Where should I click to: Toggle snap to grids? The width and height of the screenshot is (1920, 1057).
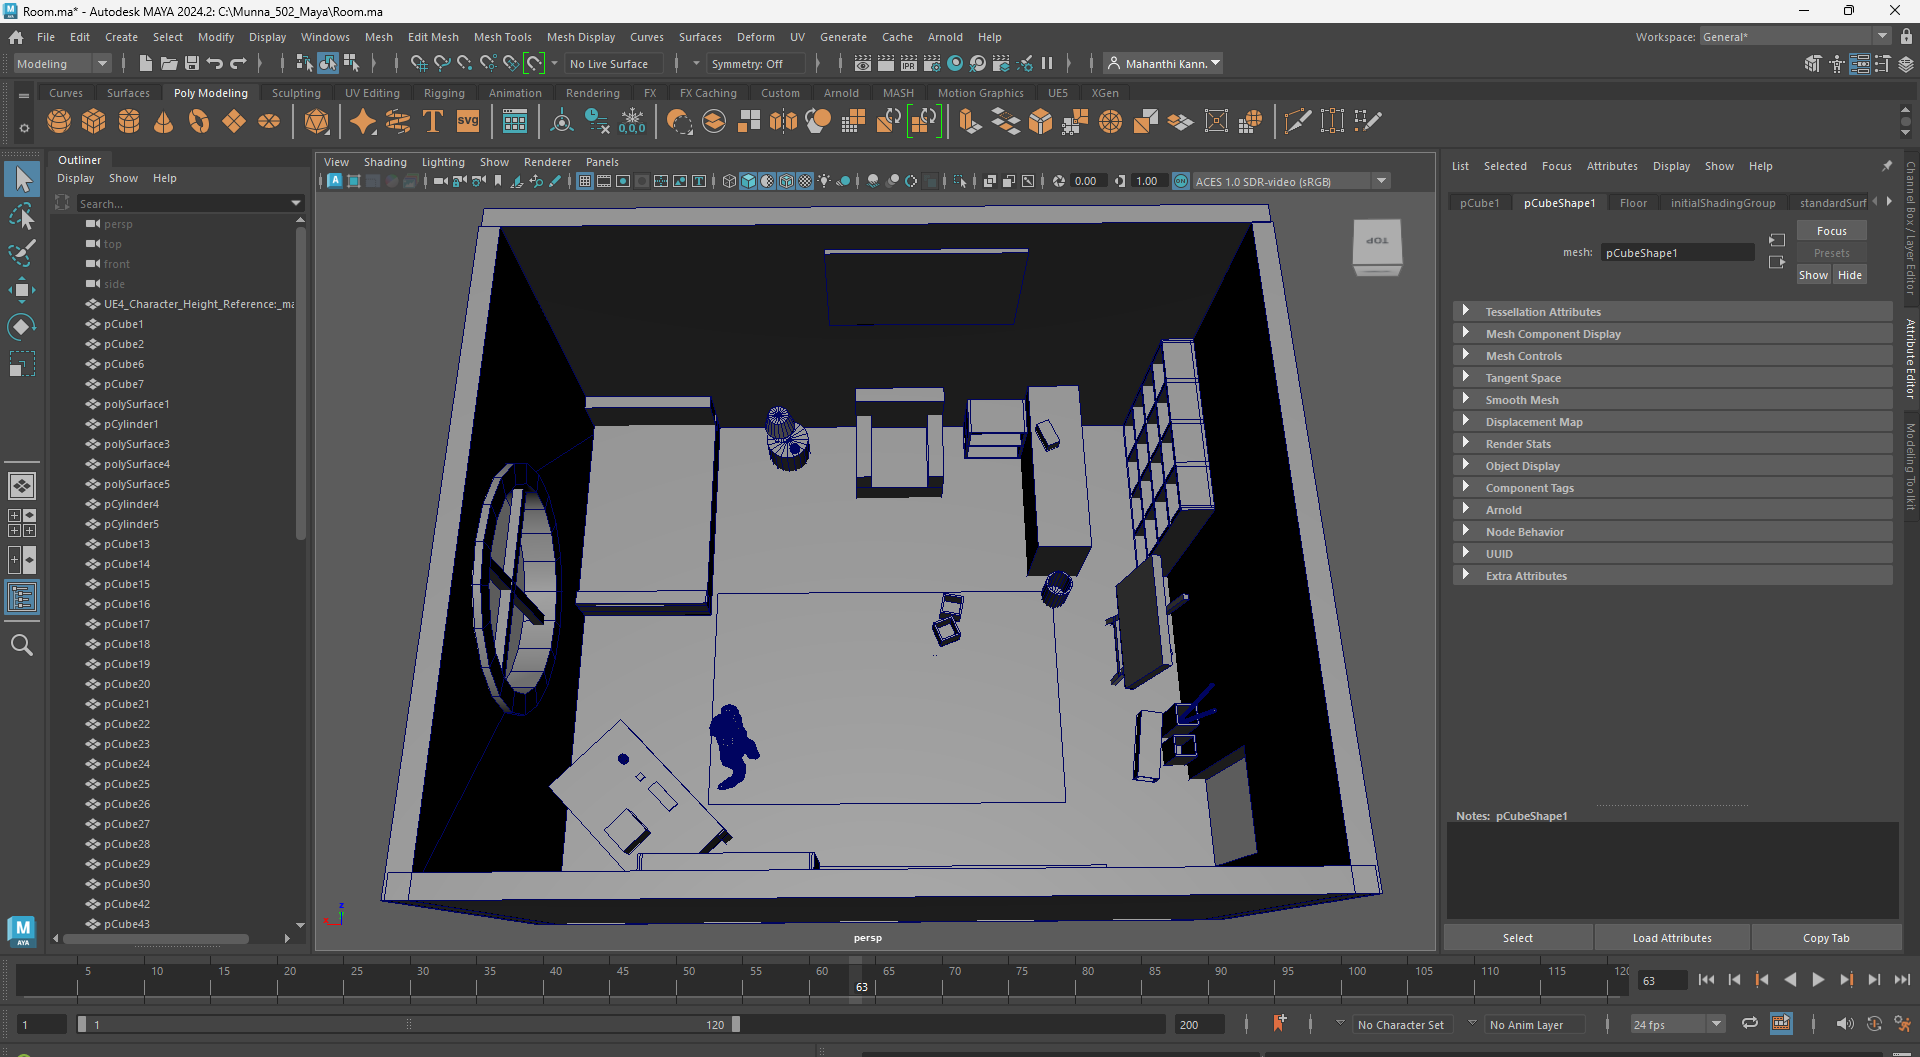(x=418, y=64)
